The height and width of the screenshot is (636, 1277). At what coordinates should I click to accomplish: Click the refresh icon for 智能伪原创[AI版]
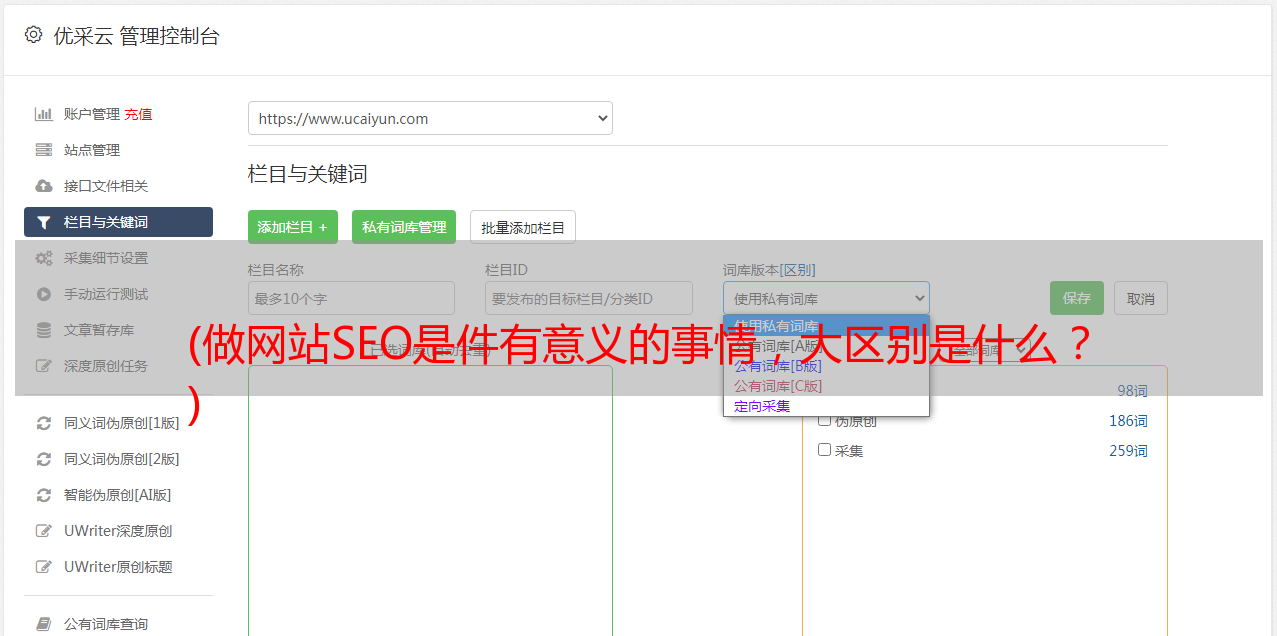[x=43, y=495]
